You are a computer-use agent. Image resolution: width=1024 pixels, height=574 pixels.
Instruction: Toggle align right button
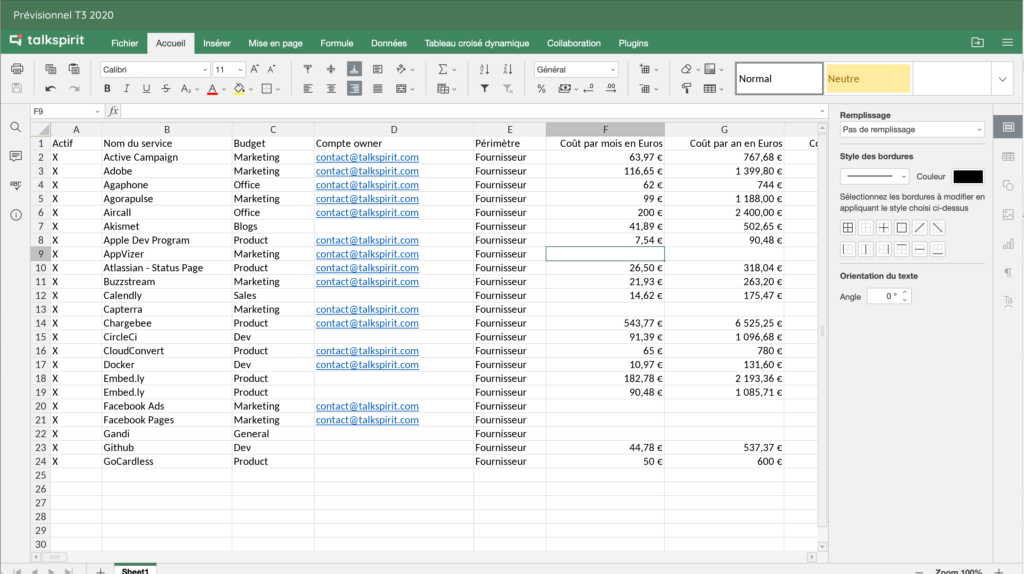pos(354,89)
